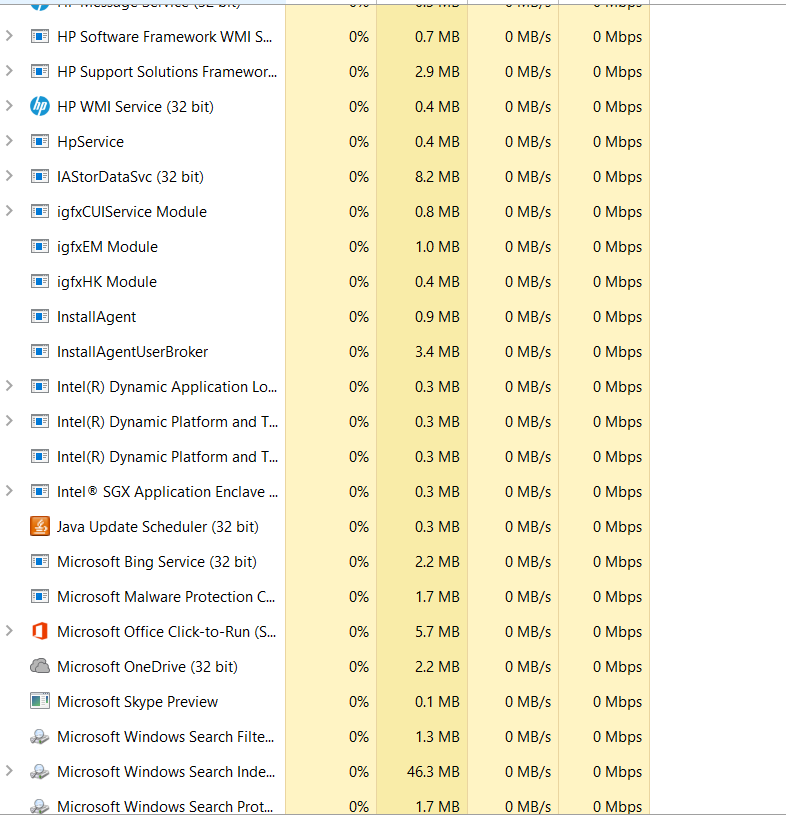Expand the Intel SGX Application Enclave row

tap(9, 491)
